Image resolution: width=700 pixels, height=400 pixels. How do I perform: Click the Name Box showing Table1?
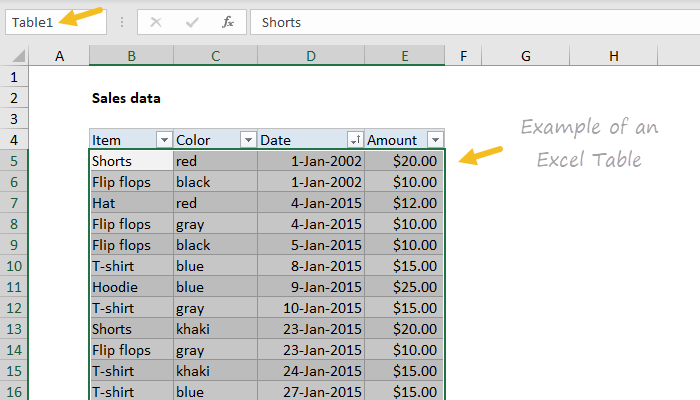click(x=45, y=22)
